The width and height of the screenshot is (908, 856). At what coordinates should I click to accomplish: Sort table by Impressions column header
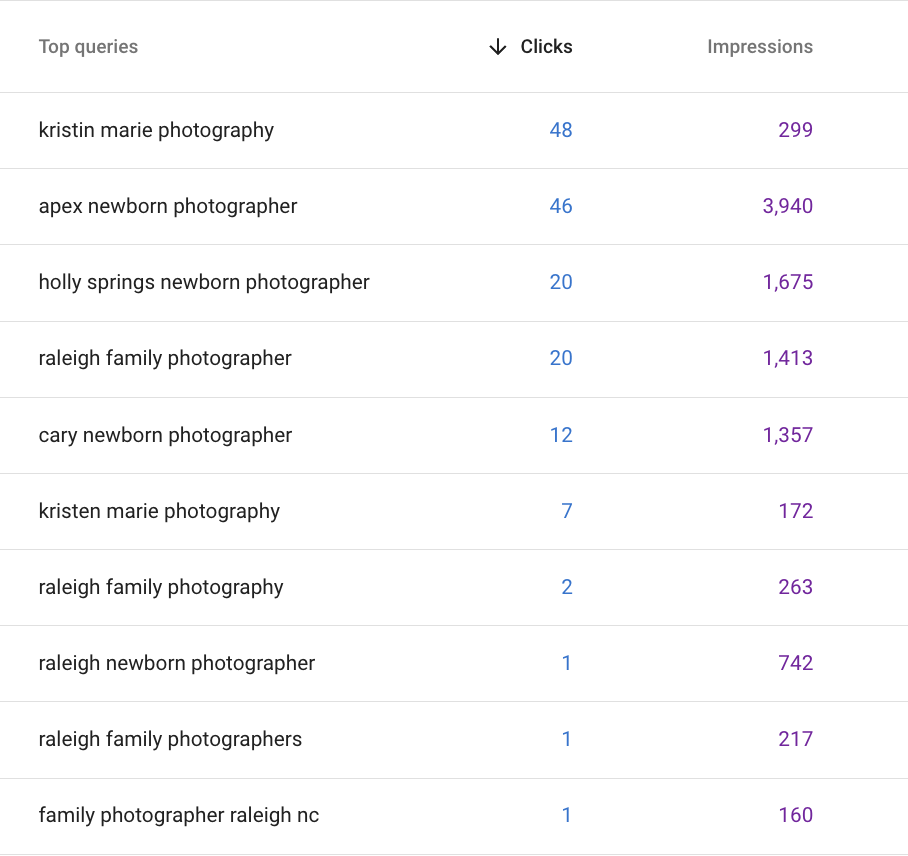click(759, 47)
